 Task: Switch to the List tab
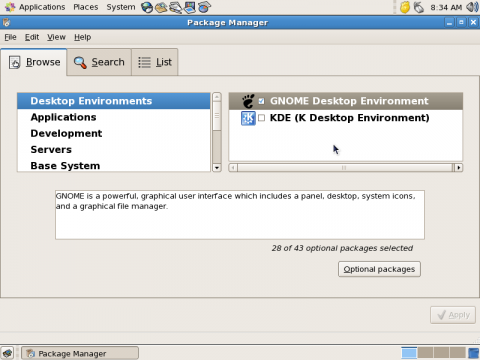155,62
